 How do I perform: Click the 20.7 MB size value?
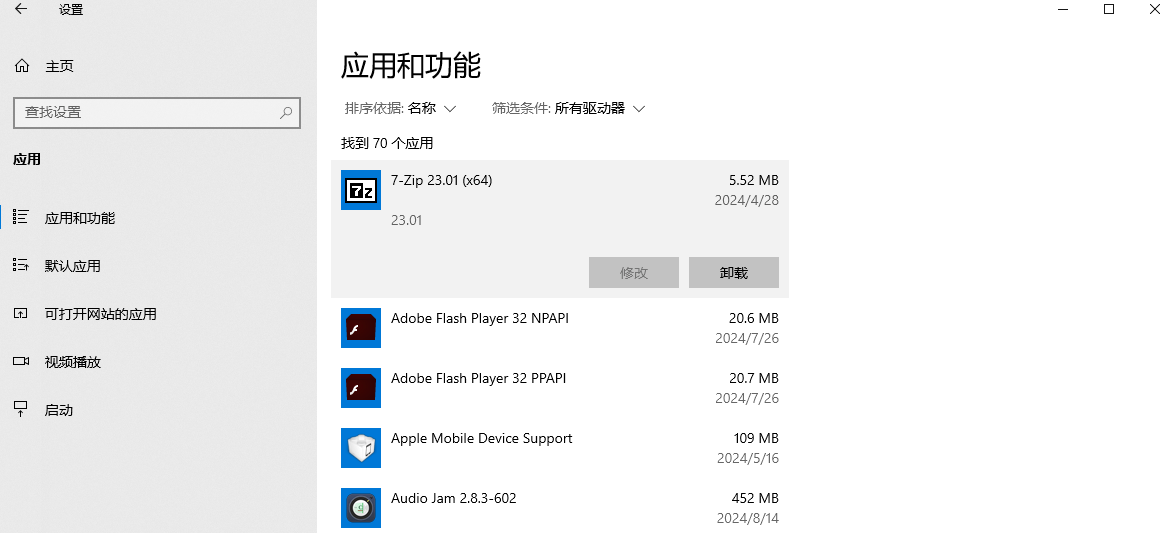(753, 378)
